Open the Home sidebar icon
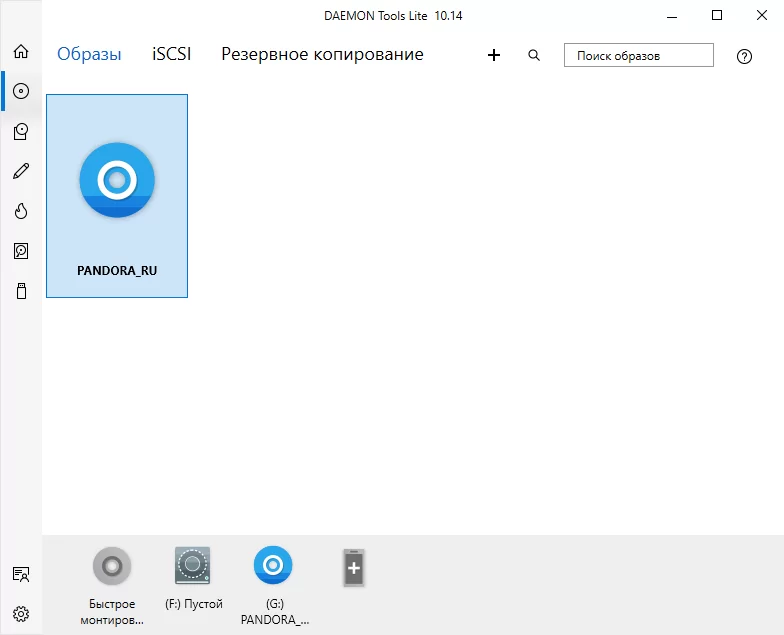The image size is (784, 635). (x=21, y=51)
